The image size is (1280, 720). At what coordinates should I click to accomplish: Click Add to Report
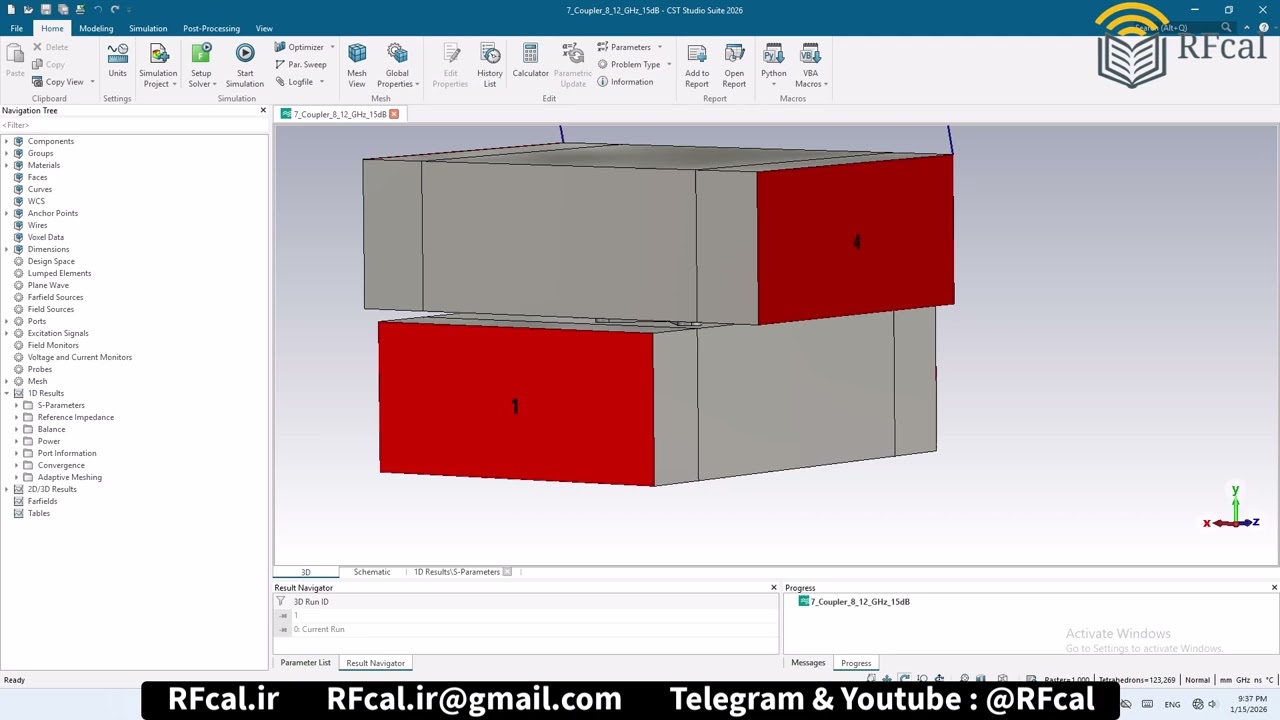[x=697, y=65]
